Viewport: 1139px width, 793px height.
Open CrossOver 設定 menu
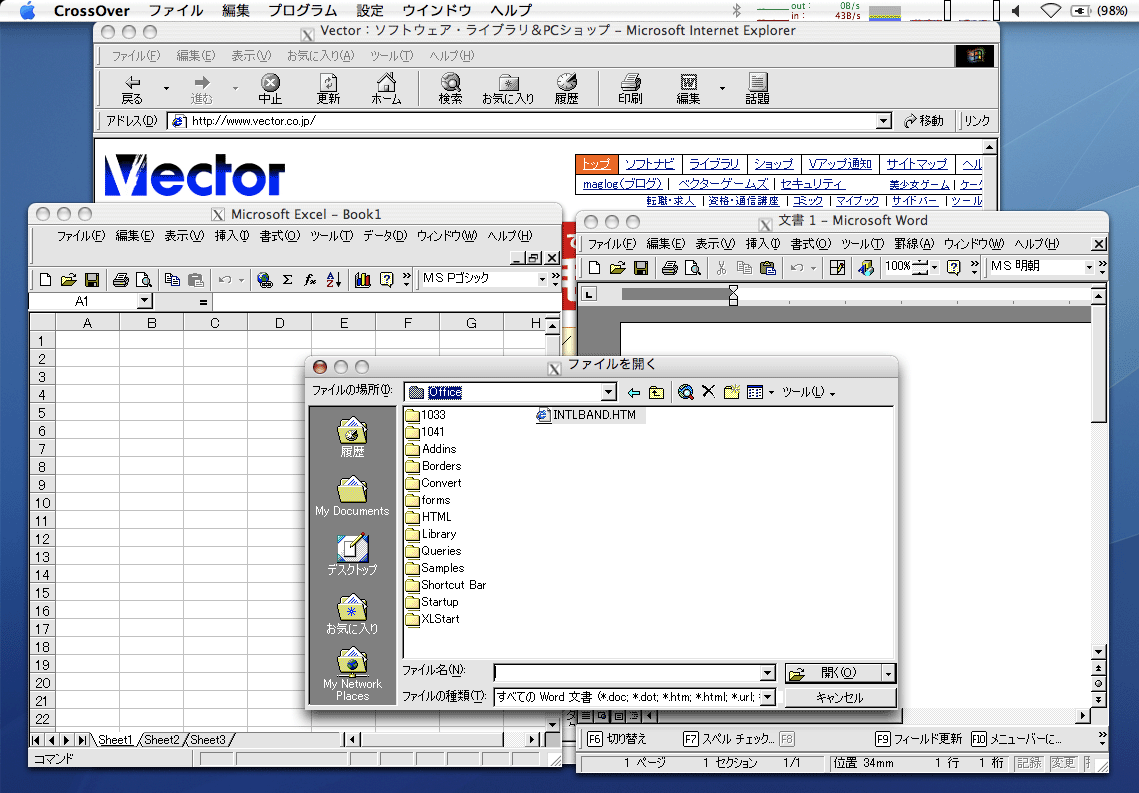coord(370,10)
